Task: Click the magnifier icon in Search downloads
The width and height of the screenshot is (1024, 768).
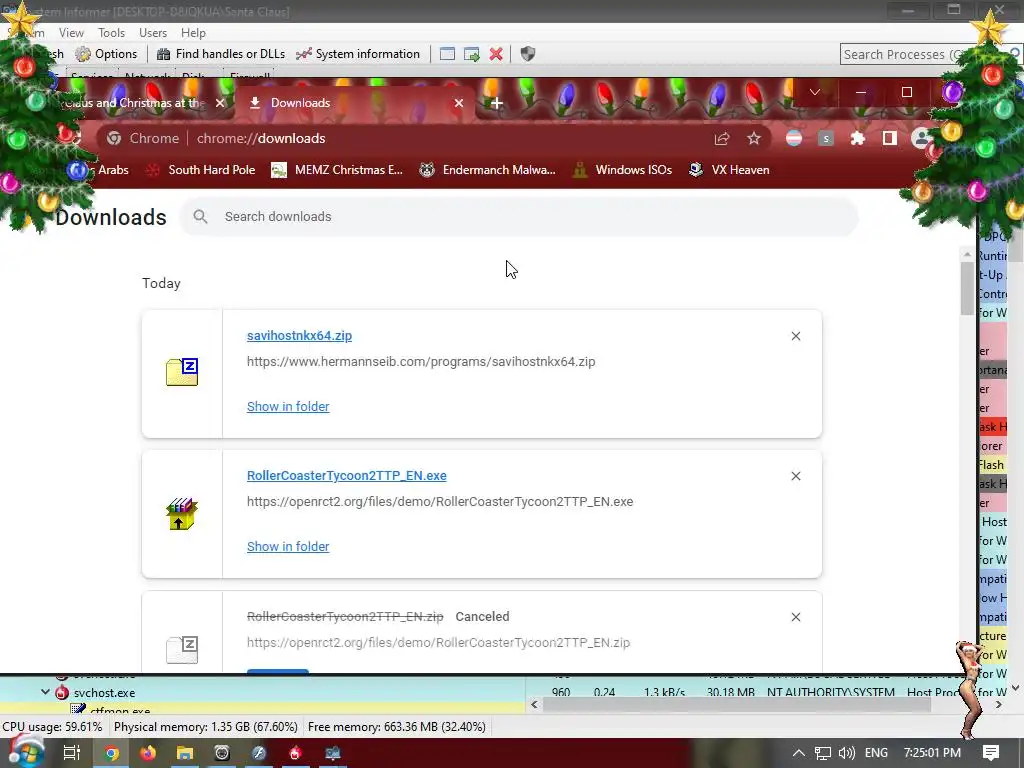Action: pos(200,217)
